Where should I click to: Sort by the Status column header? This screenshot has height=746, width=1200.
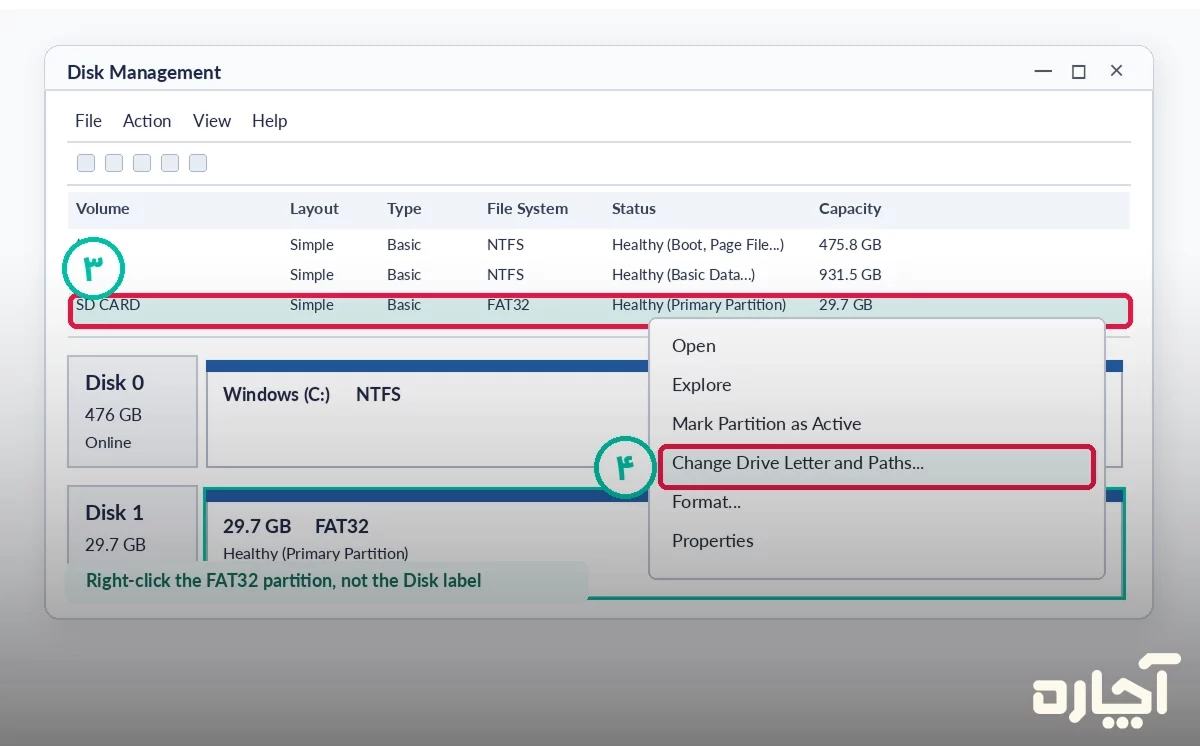click(x=634, y=209)
